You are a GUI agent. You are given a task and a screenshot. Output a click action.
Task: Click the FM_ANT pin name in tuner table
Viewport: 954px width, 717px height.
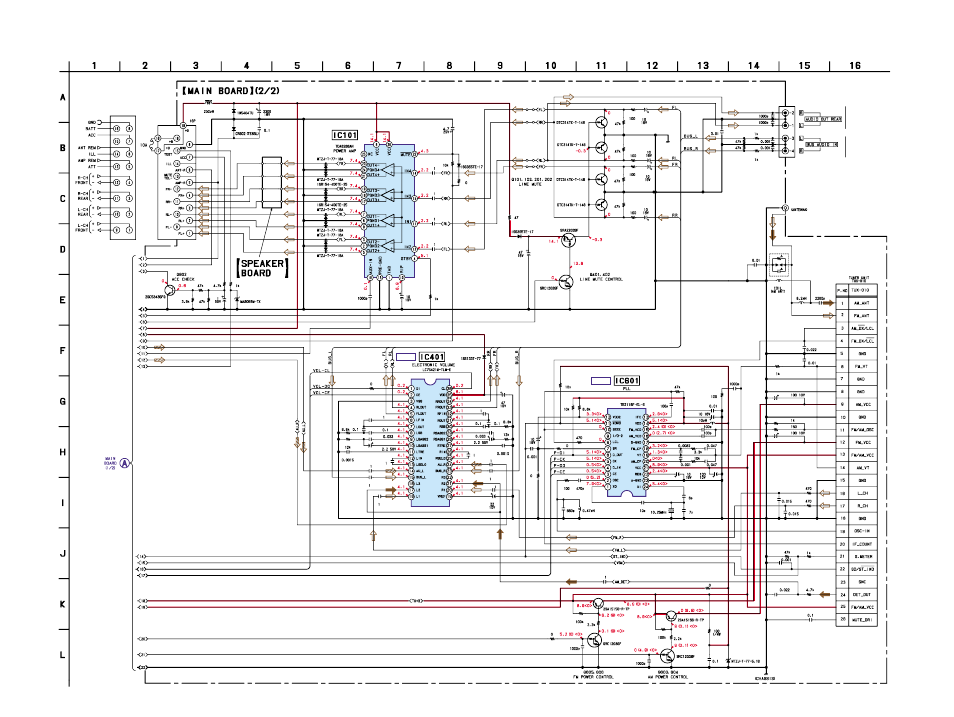pyautogui.click(x=862, y=315)
